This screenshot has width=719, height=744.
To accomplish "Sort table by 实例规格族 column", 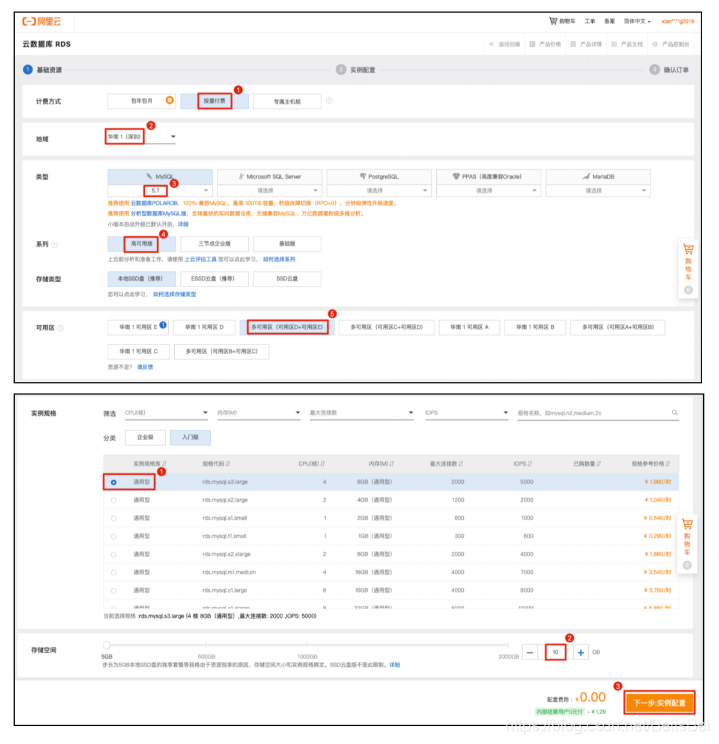I will click(150, 464).
